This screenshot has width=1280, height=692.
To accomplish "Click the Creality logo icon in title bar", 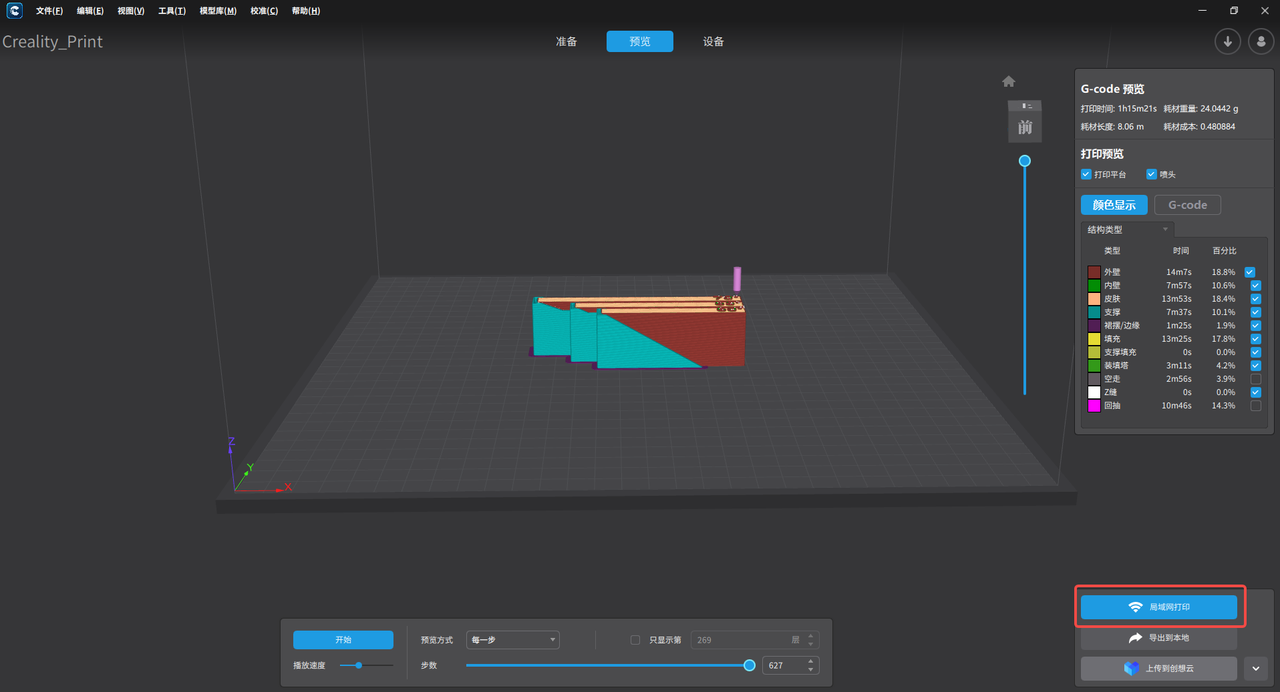I will 15,11.
